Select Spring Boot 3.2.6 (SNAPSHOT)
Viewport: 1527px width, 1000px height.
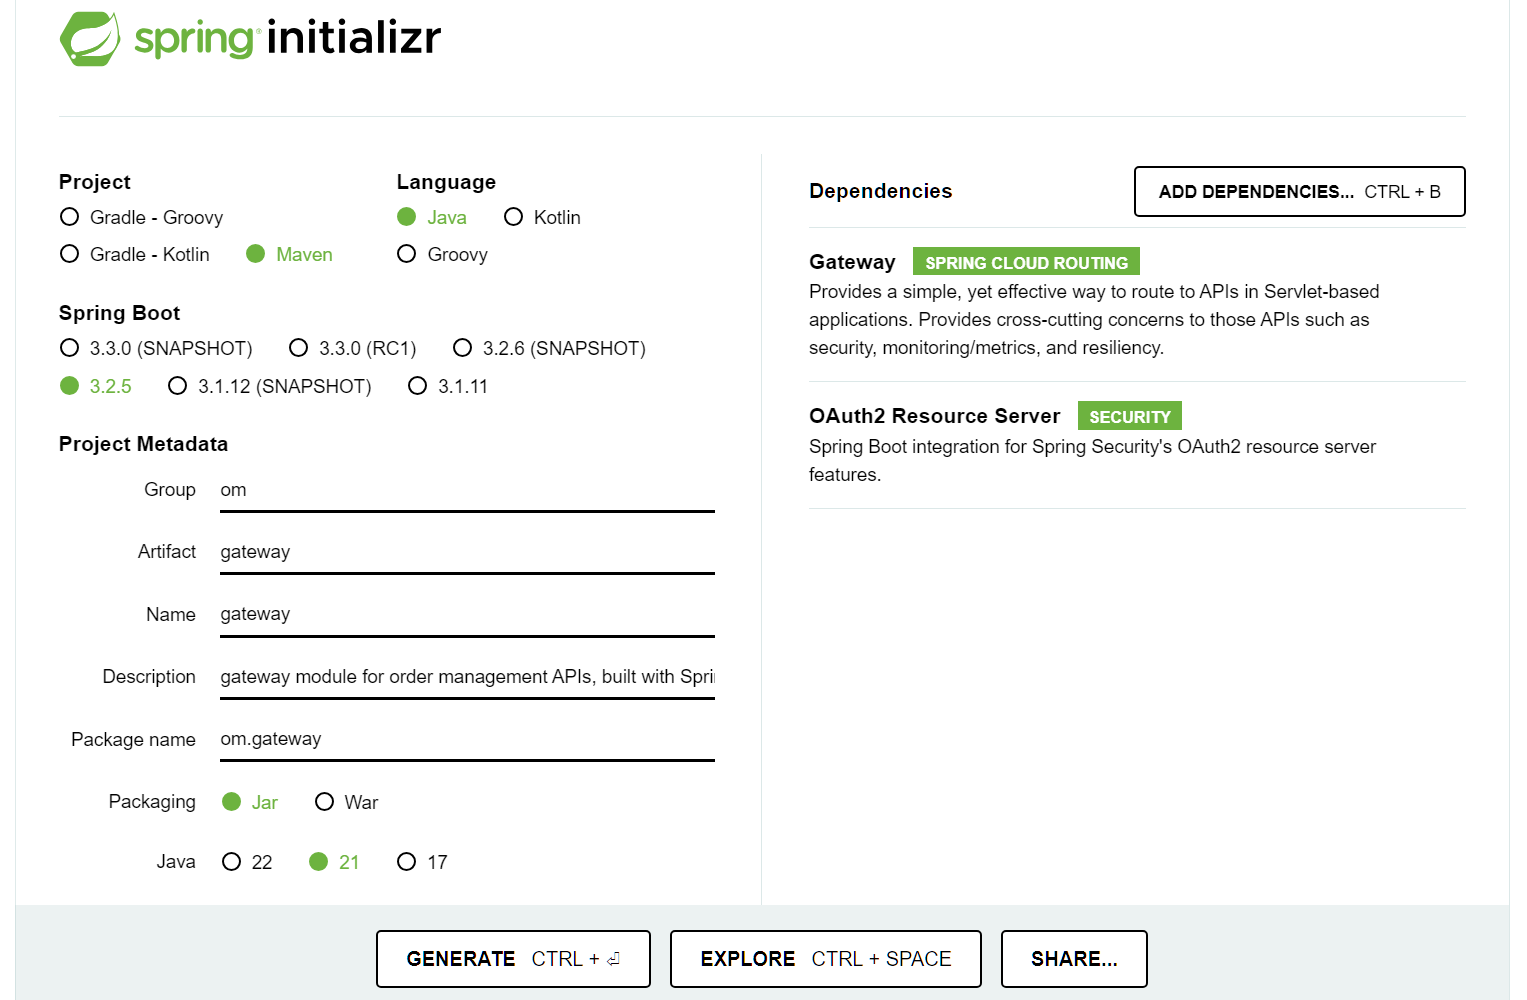point(549,348)
